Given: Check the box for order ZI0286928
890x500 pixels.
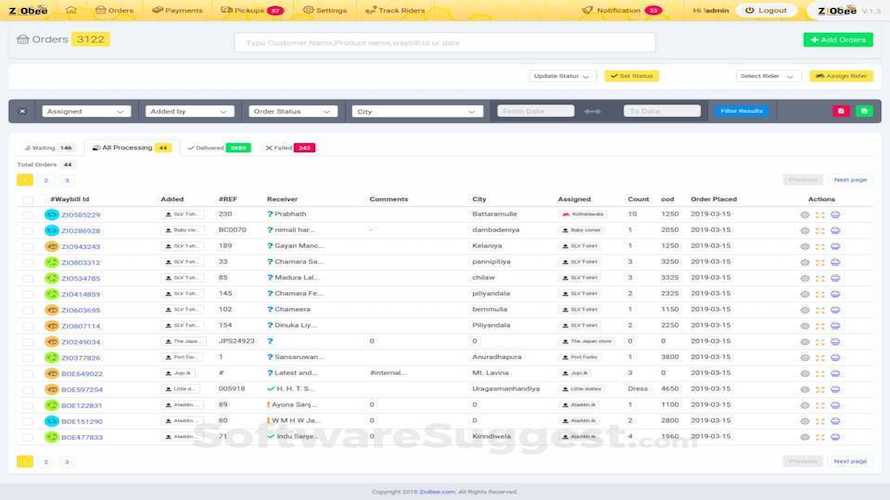Looking at the screenshot, I should pyautogui.click(x=27, y=231).
